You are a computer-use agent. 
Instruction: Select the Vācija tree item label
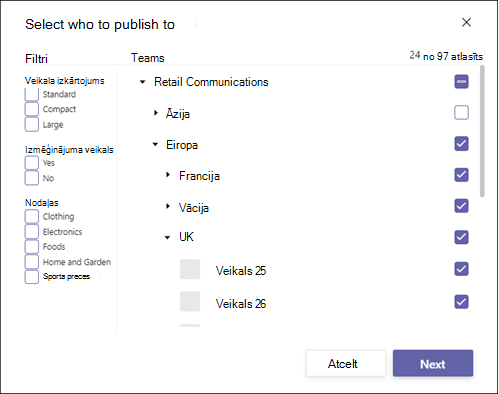point(194,208)
